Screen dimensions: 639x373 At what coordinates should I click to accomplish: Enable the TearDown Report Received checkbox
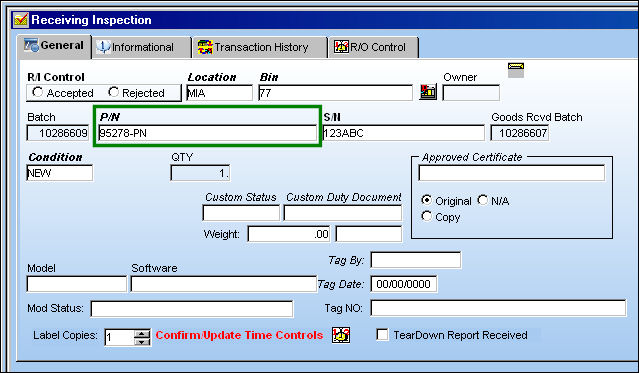(382, 335)
